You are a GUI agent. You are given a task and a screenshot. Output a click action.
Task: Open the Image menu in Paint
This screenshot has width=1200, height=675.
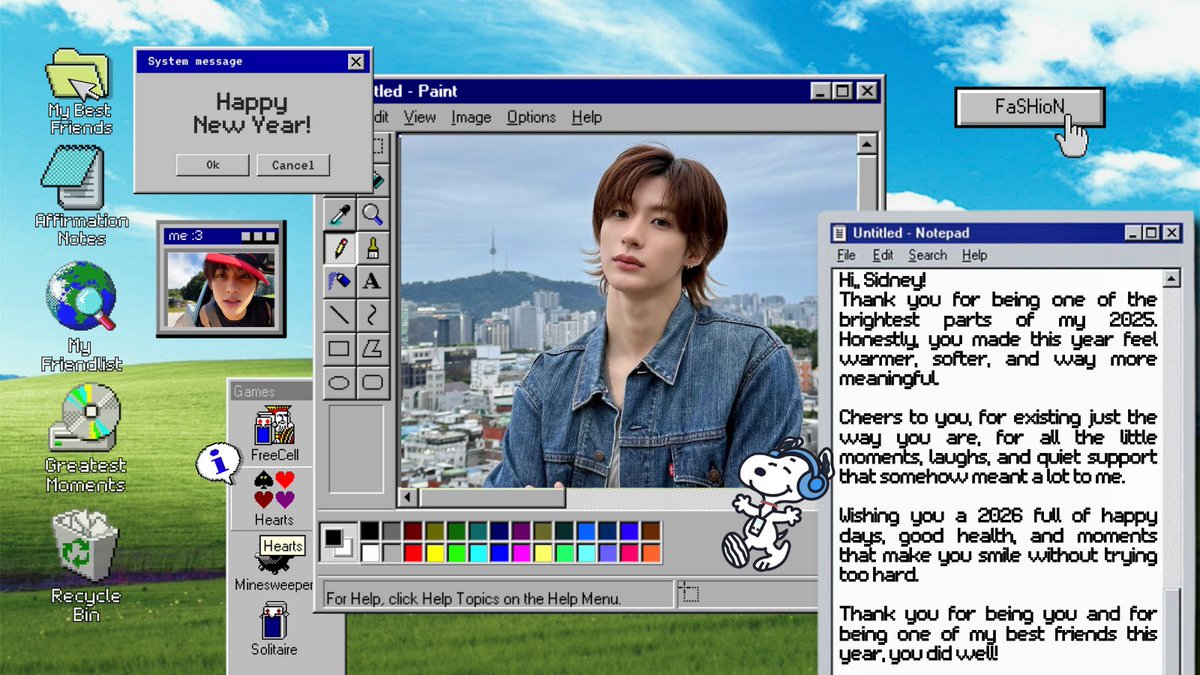(471, 117)
